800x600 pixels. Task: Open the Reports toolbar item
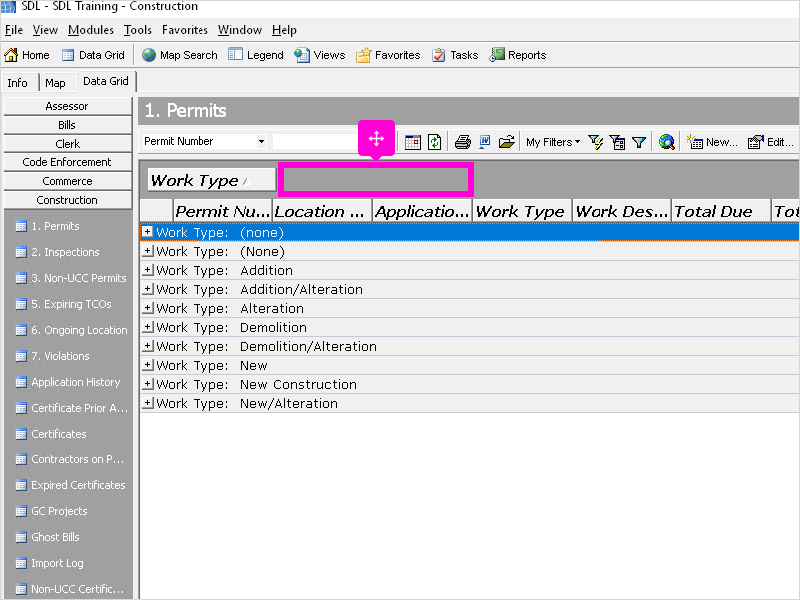coord(518,55)
